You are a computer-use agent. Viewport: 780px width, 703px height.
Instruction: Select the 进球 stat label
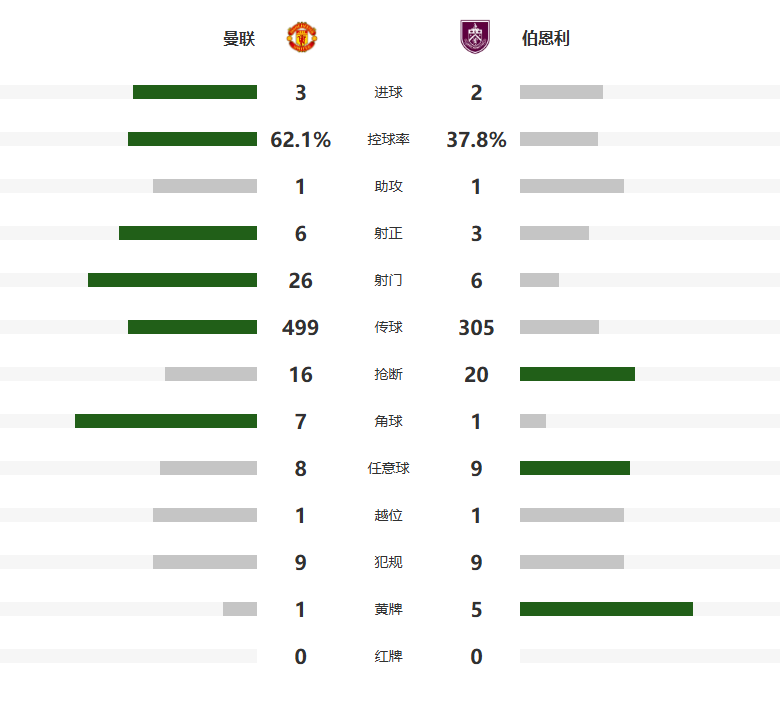[389, 92]
